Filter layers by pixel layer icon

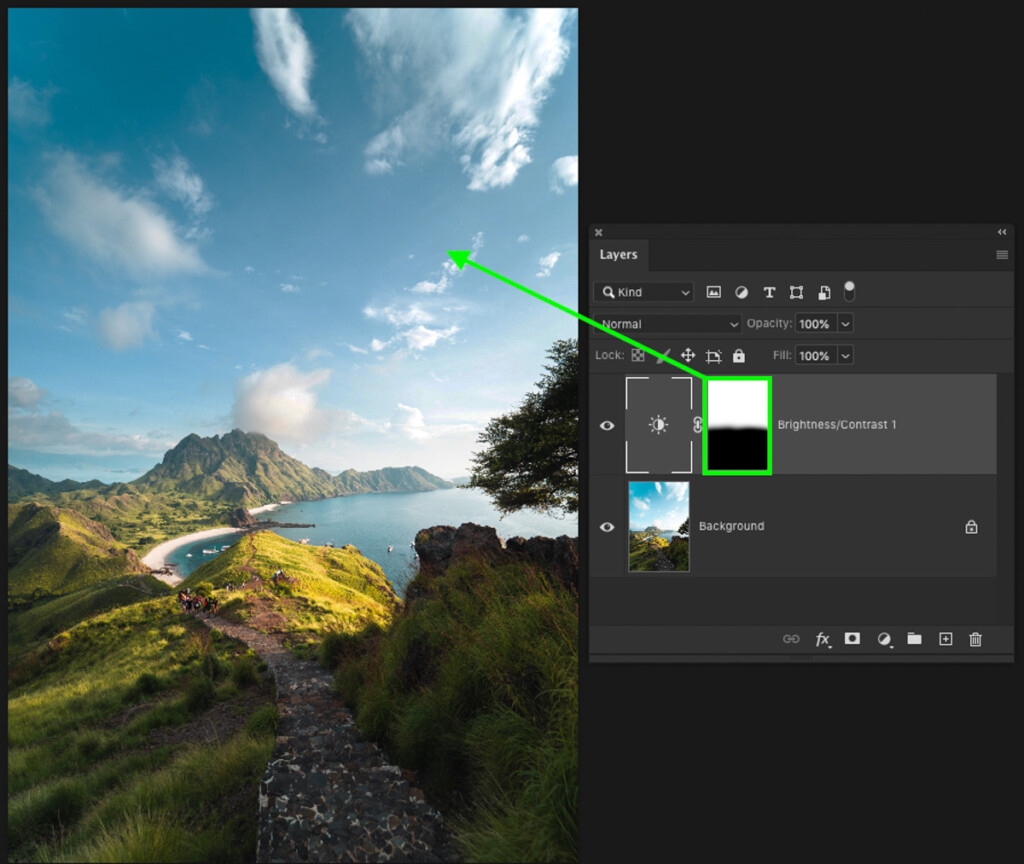[713, 292]
